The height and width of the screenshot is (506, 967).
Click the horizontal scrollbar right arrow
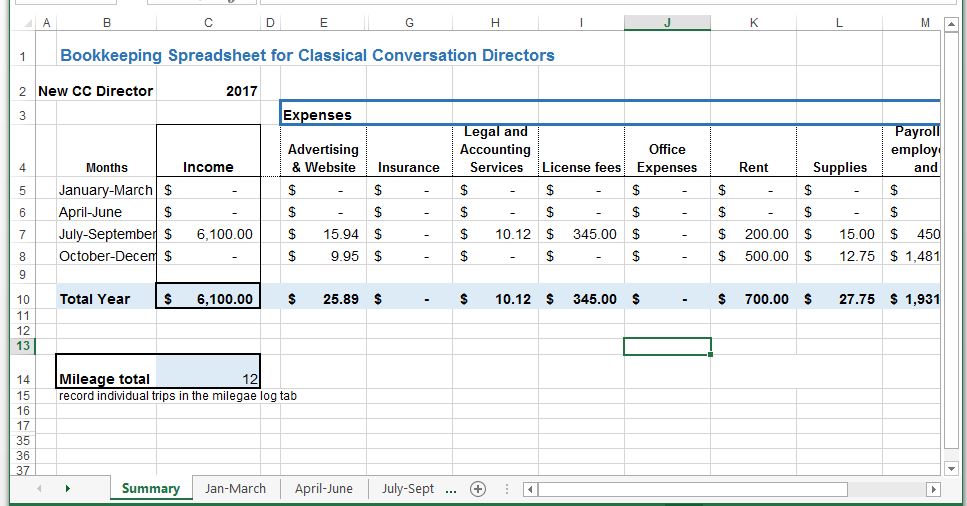coord(933,489)
